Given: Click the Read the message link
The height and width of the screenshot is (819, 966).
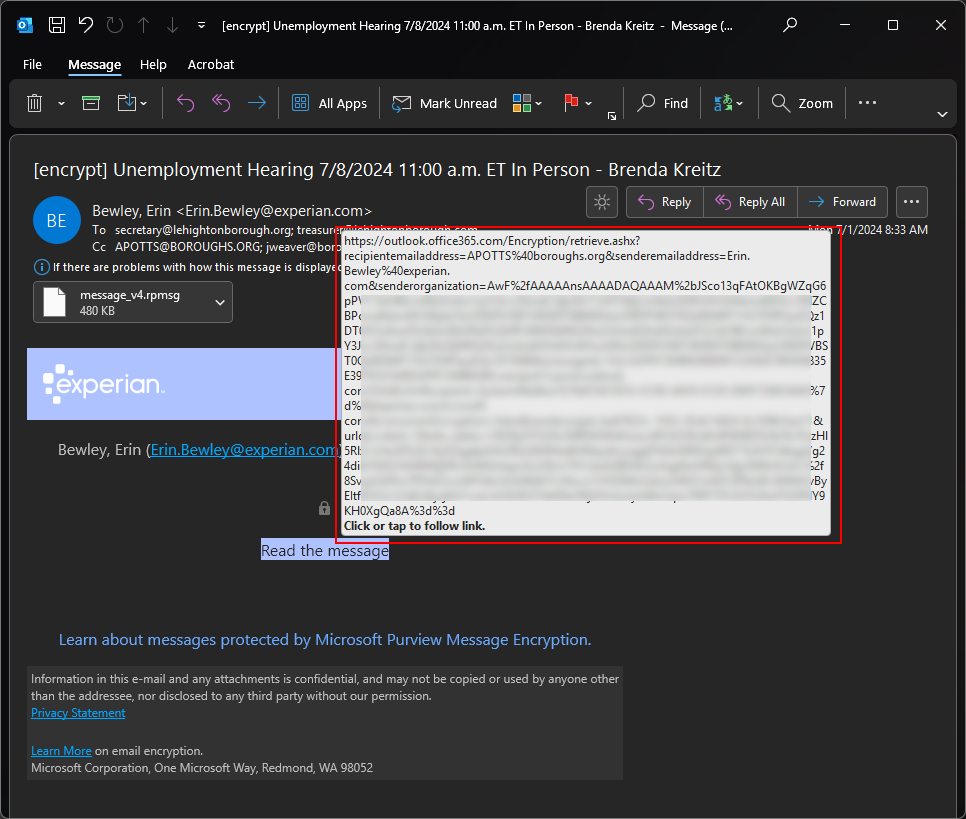Looking at the screenshot, I should tap(325, 550).
